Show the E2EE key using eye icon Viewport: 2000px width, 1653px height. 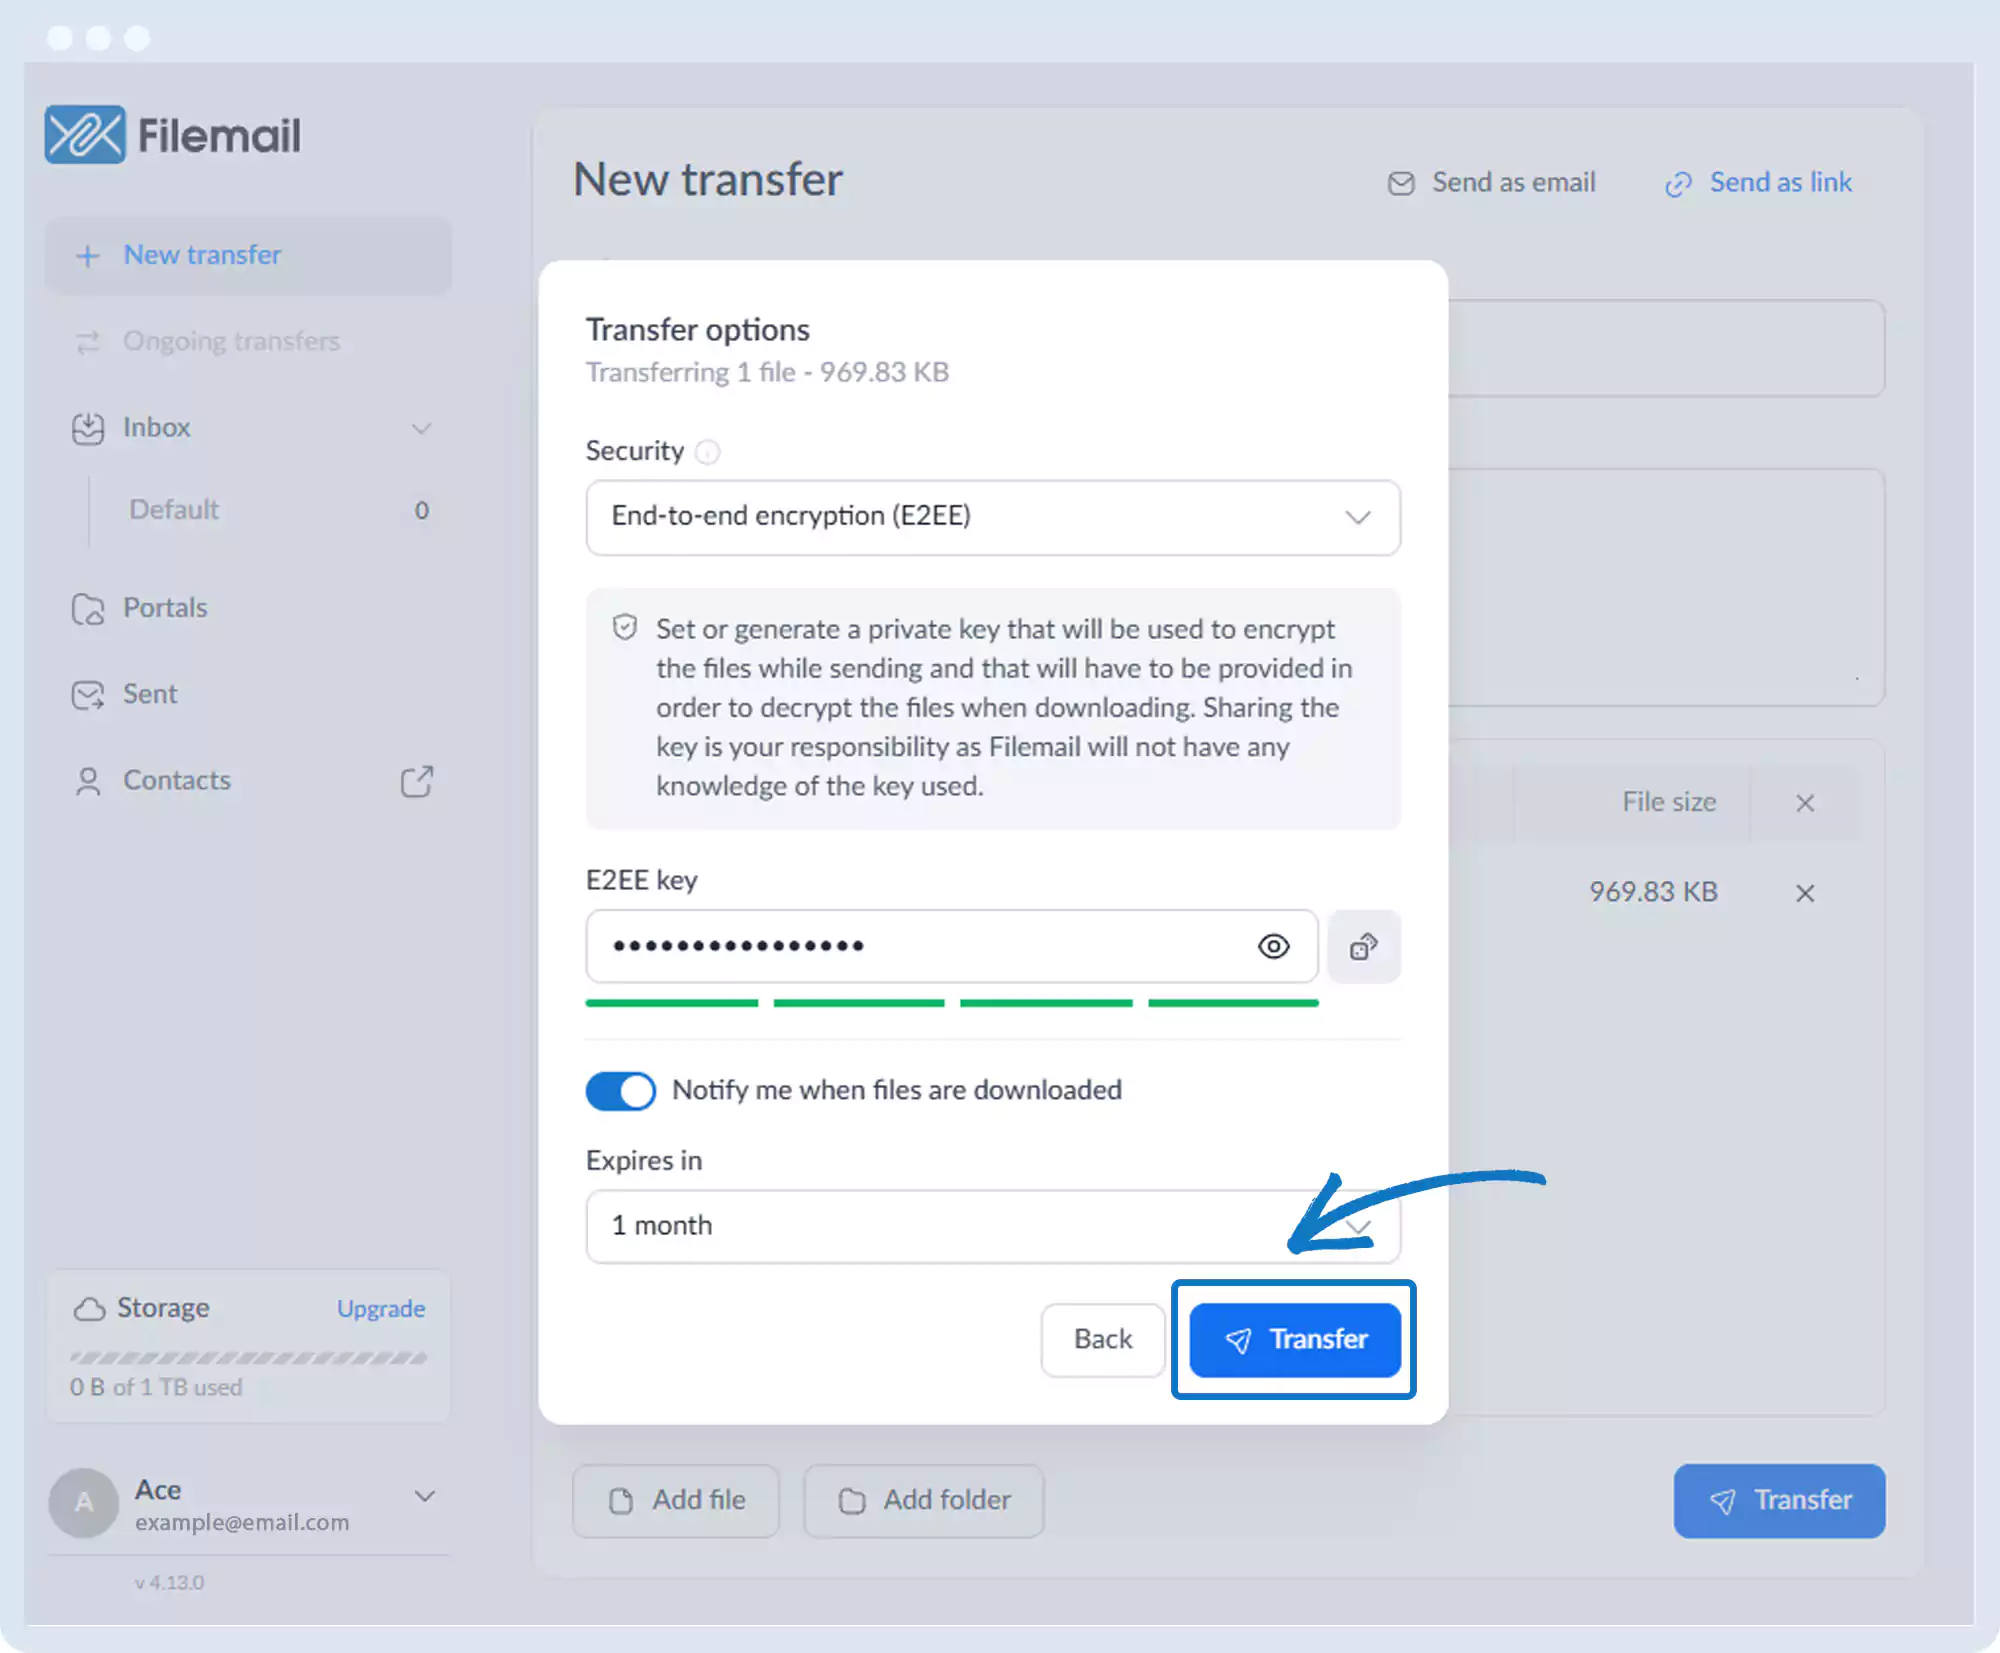(1273, 946)
